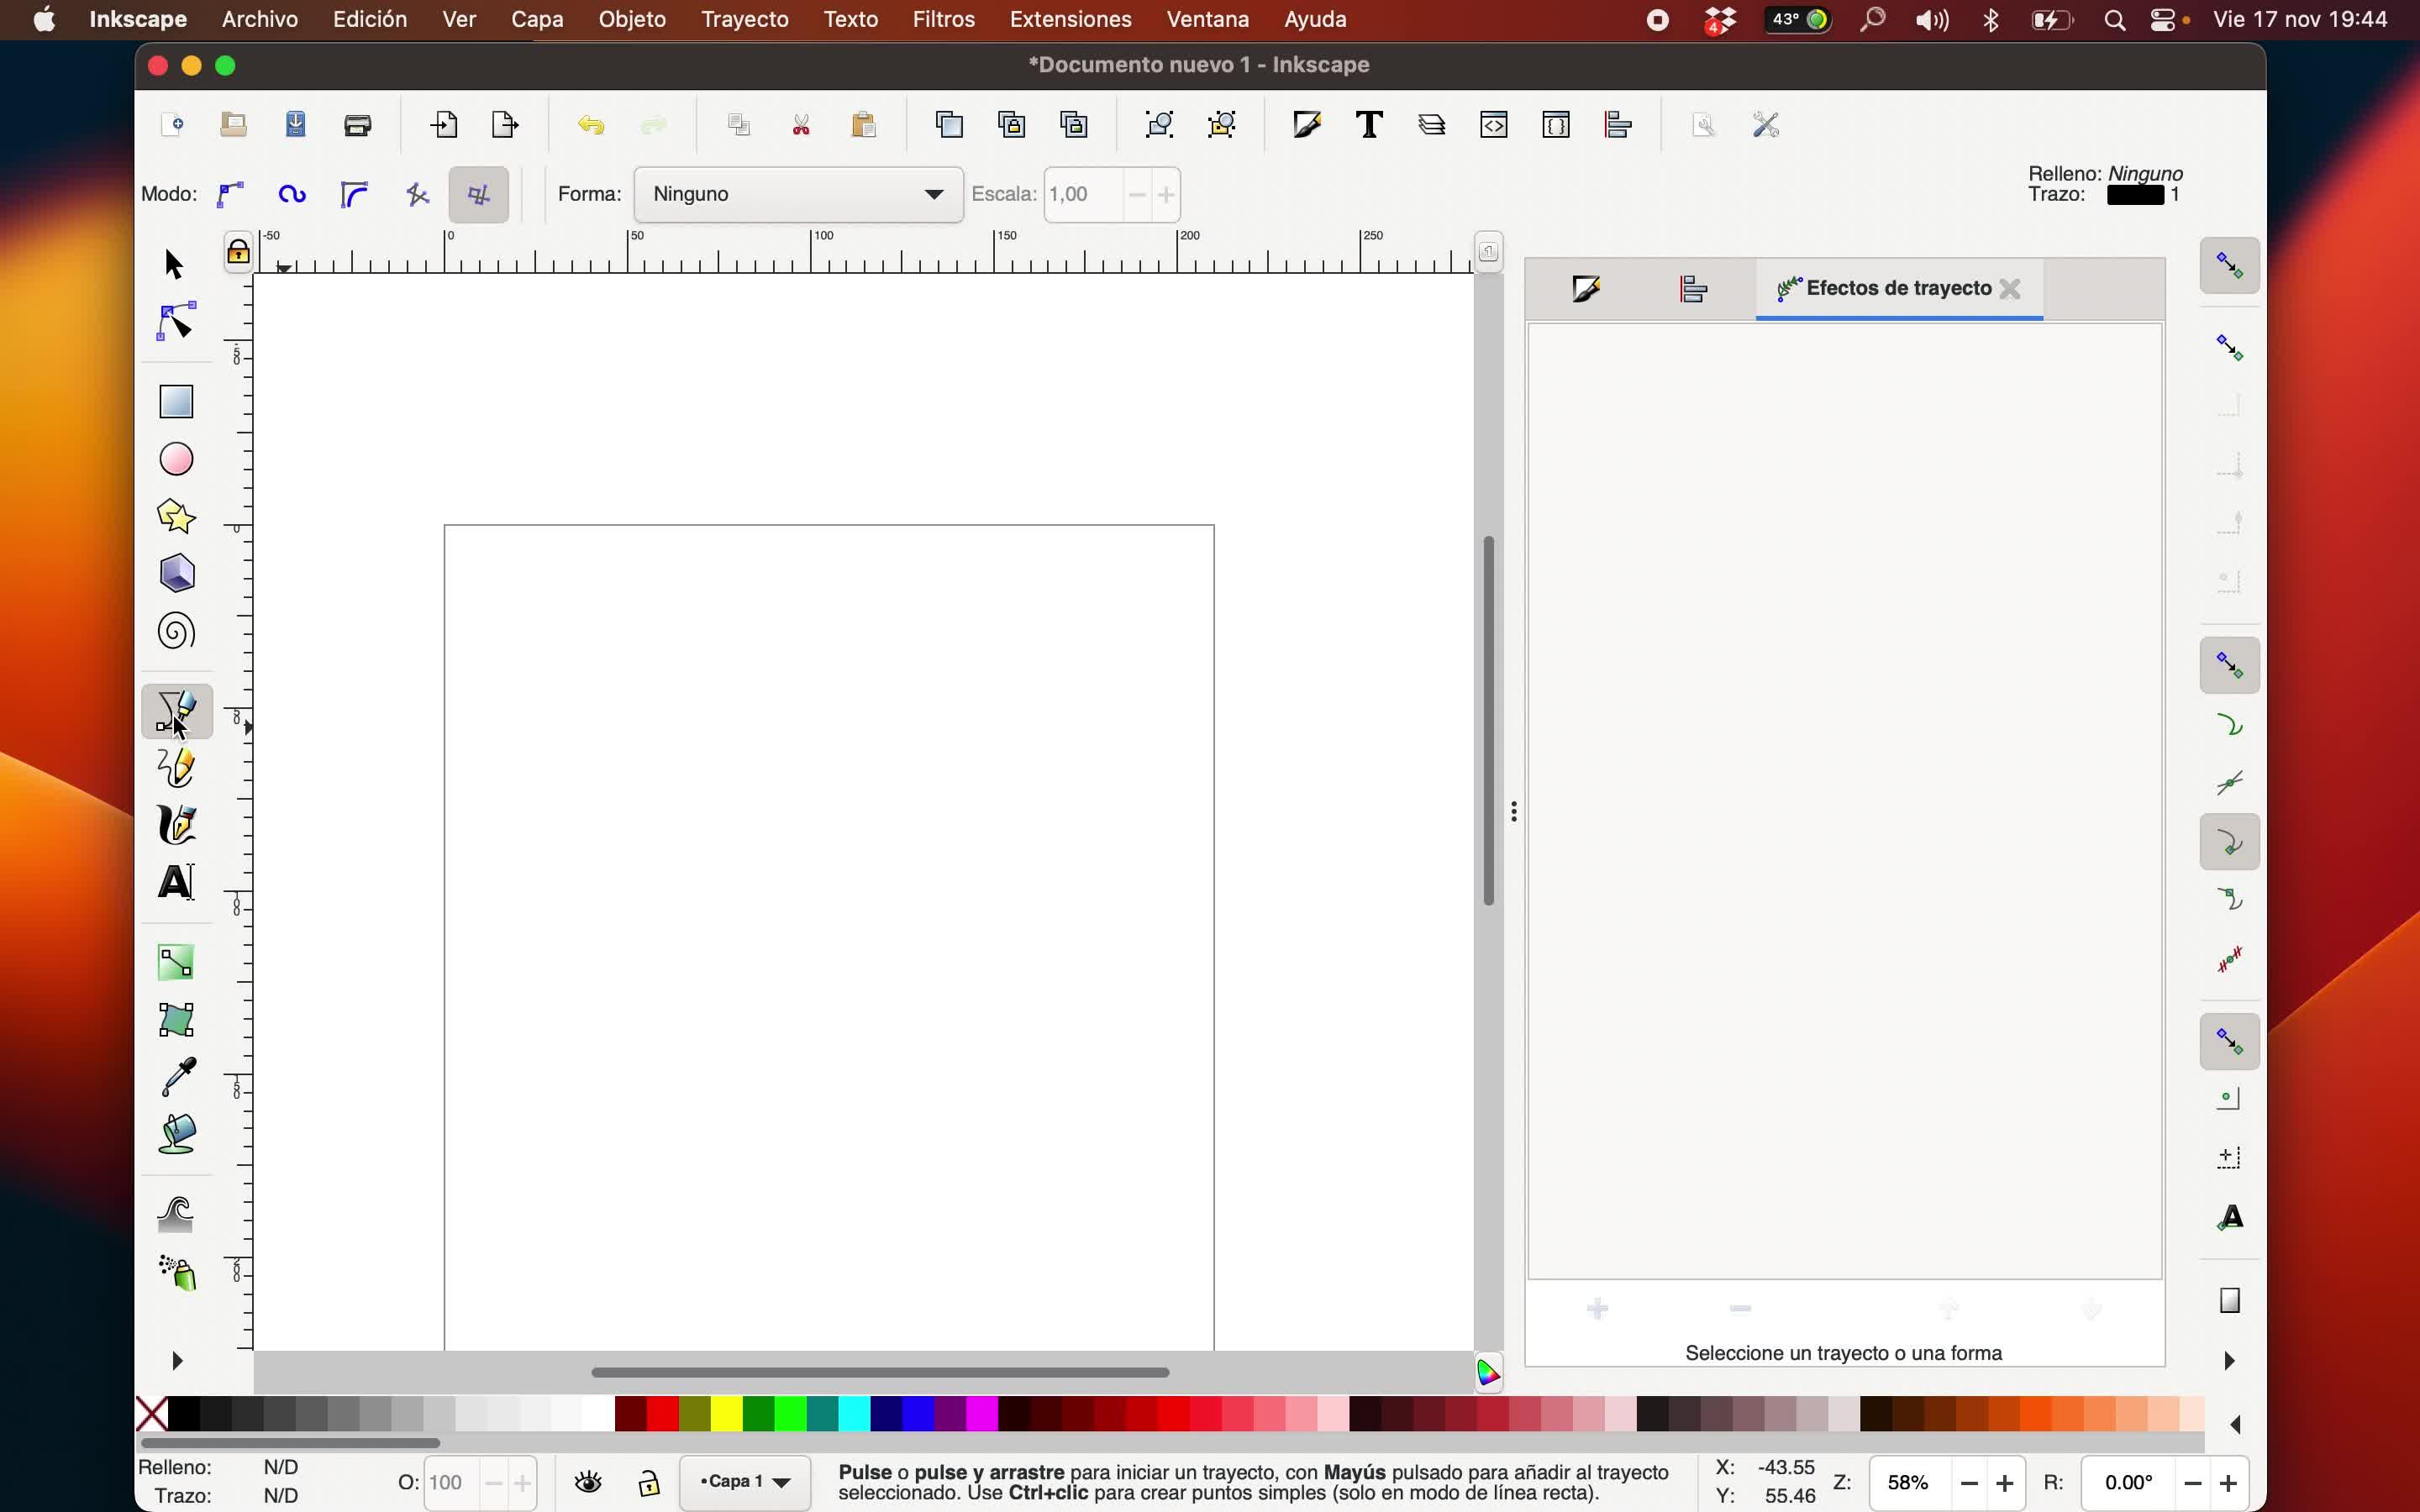Toggle current layer visibility eye

589,1482
